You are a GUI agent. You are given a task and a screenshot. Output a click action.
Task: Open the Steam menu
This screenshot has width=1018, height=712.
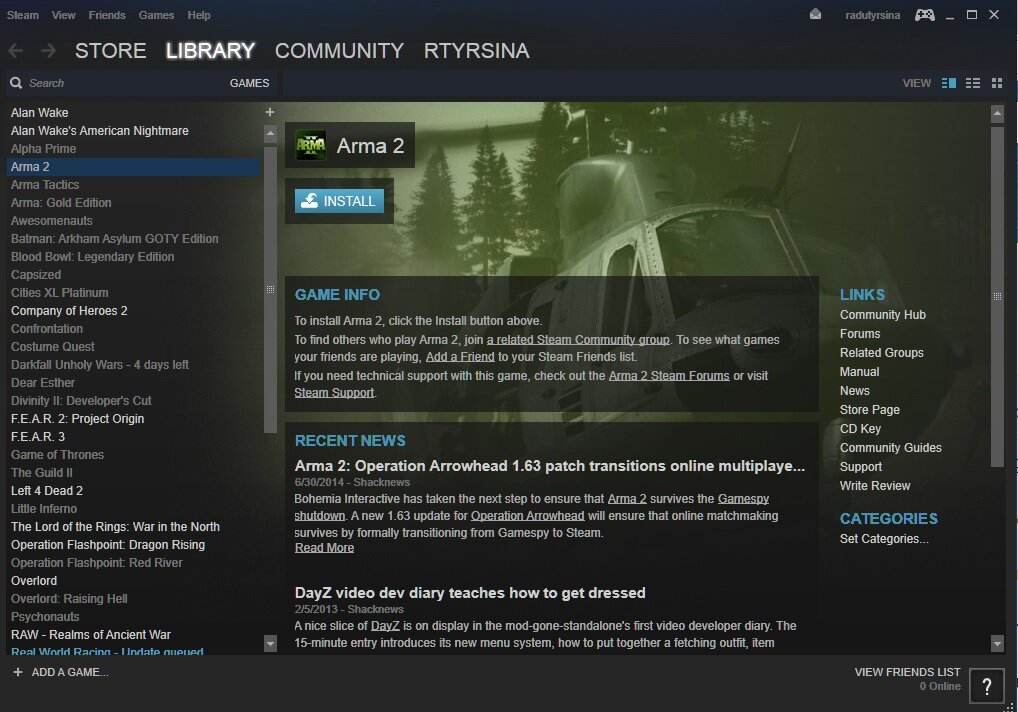coord(23,15)
